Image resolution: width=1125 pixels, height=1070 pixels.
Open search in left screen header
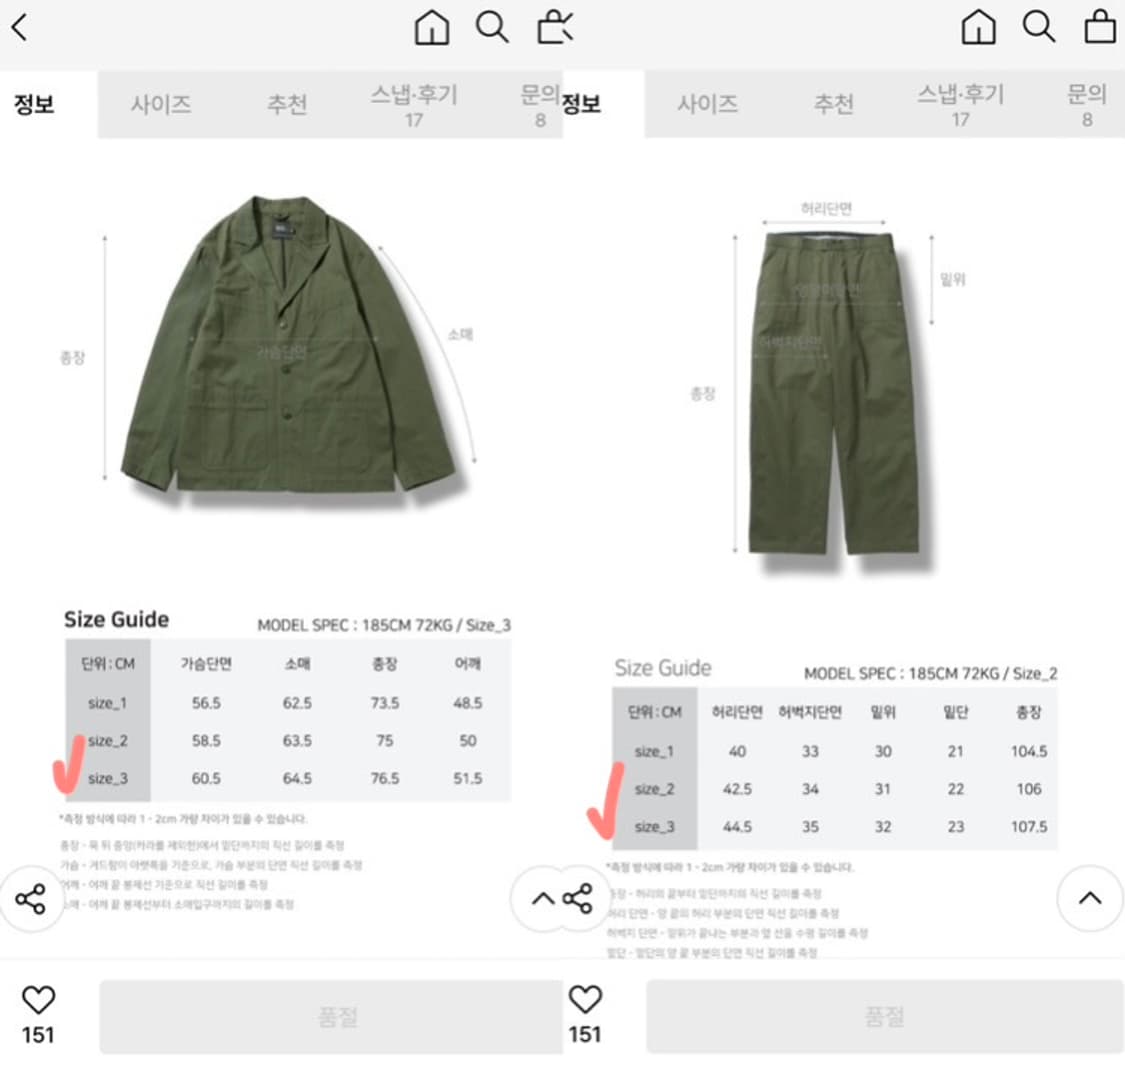[492, 27]
